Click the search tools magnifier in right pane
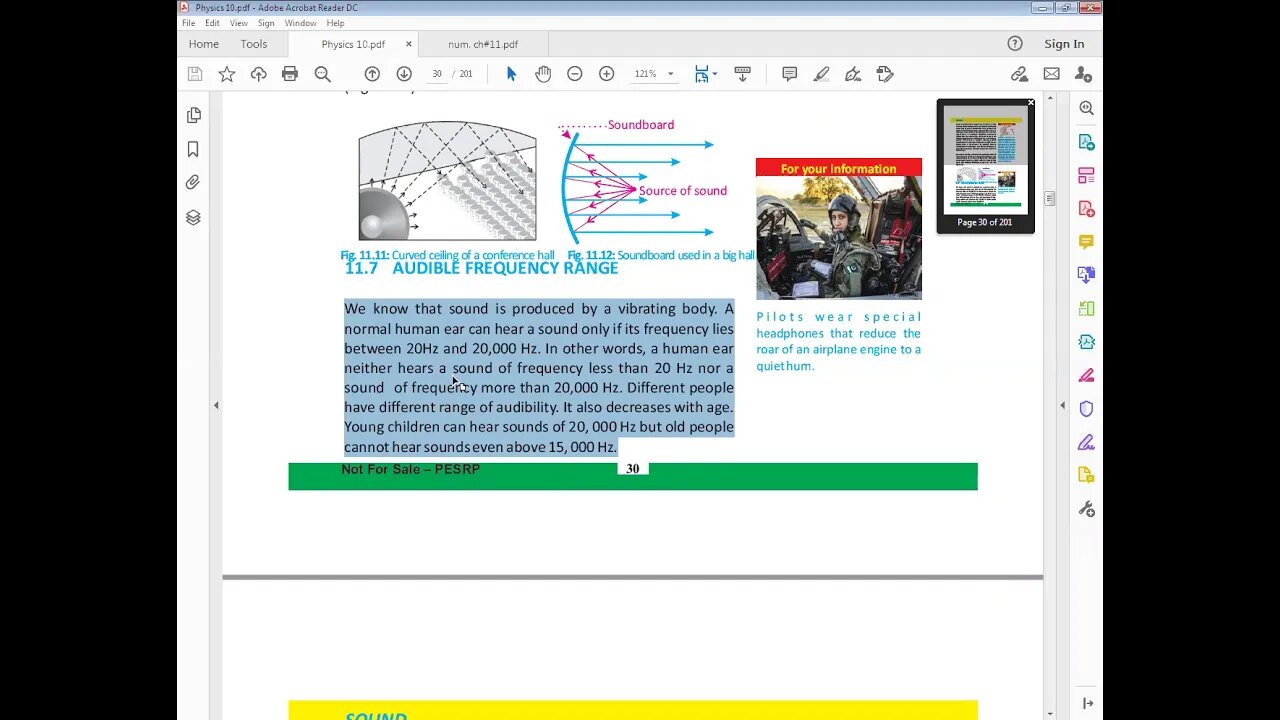This screenshot has height=720, width=1280. pyautogui.click(x=1087, y=108)
